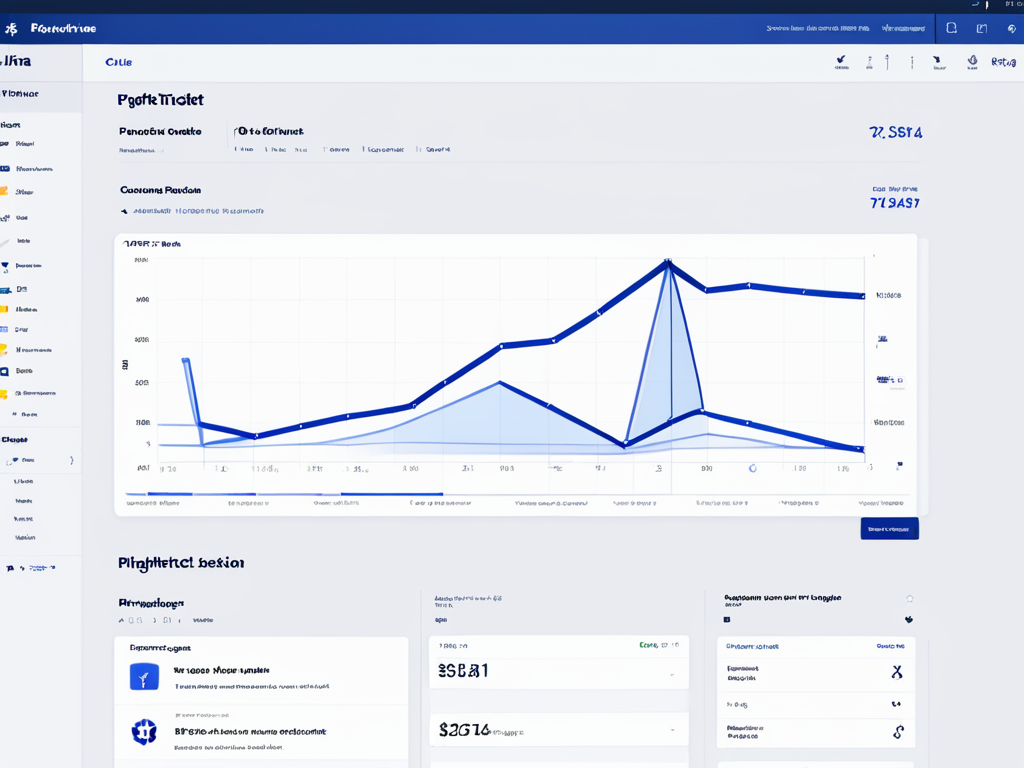This screenshot has height=768, width=1024.
Task: Click the blue square icon in first list card
Action: (x=144, y=677)
